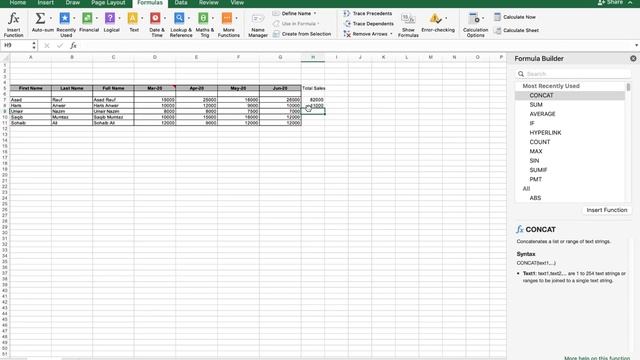
Task: Close the Formula Builder panel
Action: (633, 58)
